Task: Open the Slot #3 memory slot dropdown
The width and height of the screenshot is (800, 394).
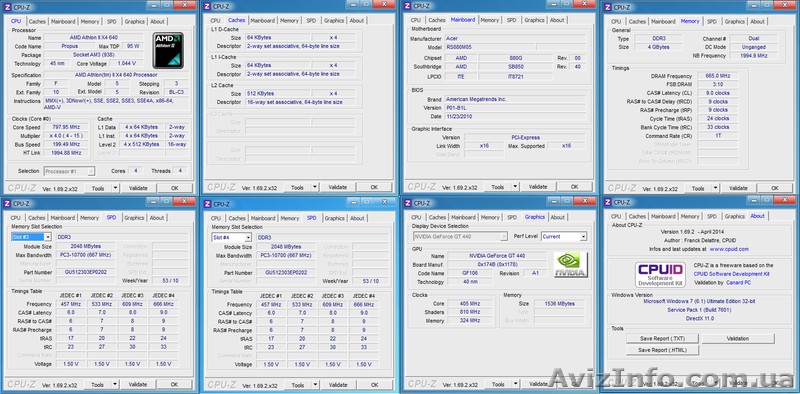Action: point(47,237)
